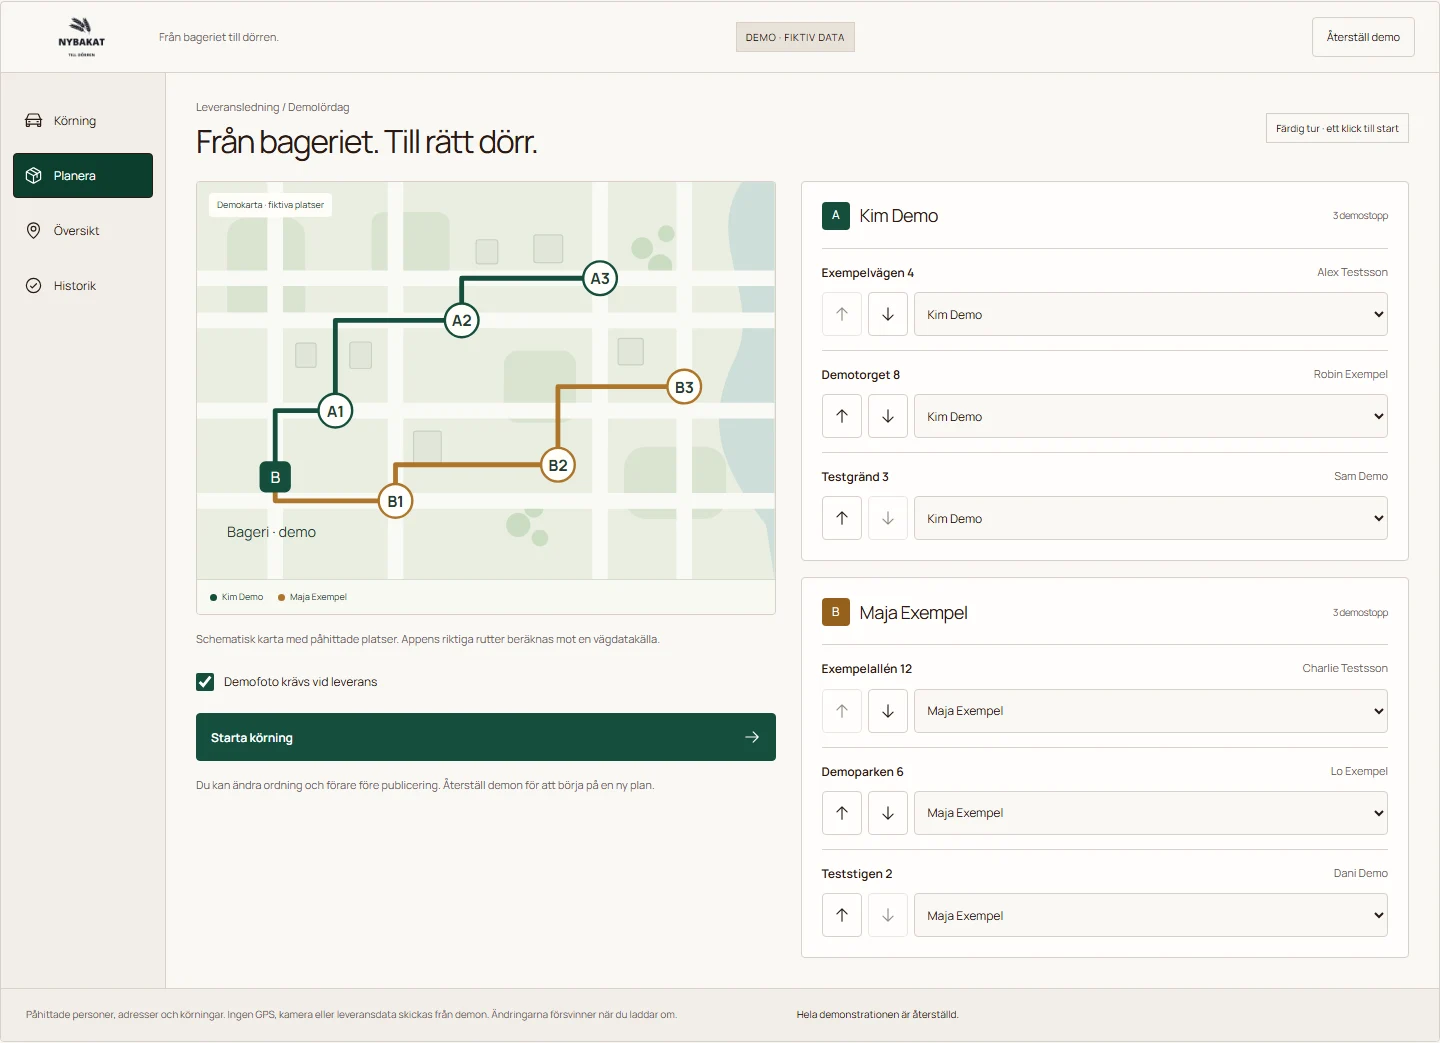Click DEMO · FIKTIV DATA badge
The image size is (1440, 1043).
[795, 37]
